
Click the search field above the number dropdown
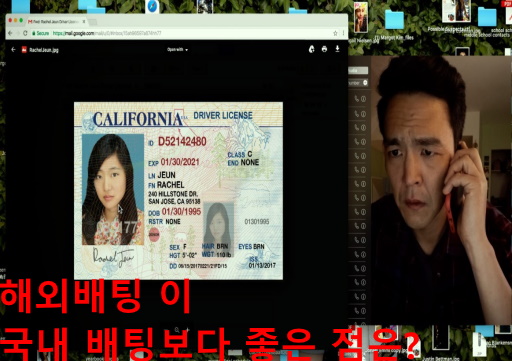click(358, 71)
